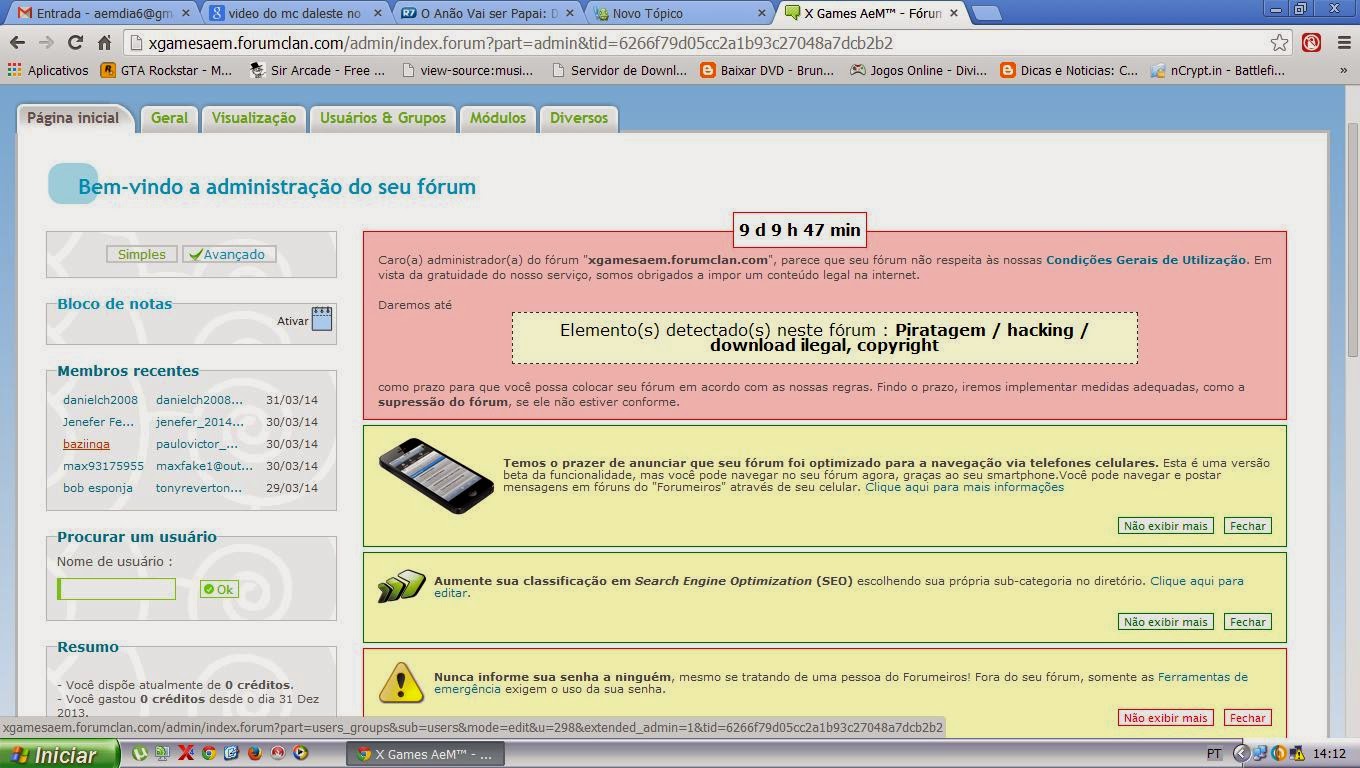The height and width of the screenshot is (768, 1360).
Task: Open the Baixar DVD bookmark
Action: click(767, 70)
